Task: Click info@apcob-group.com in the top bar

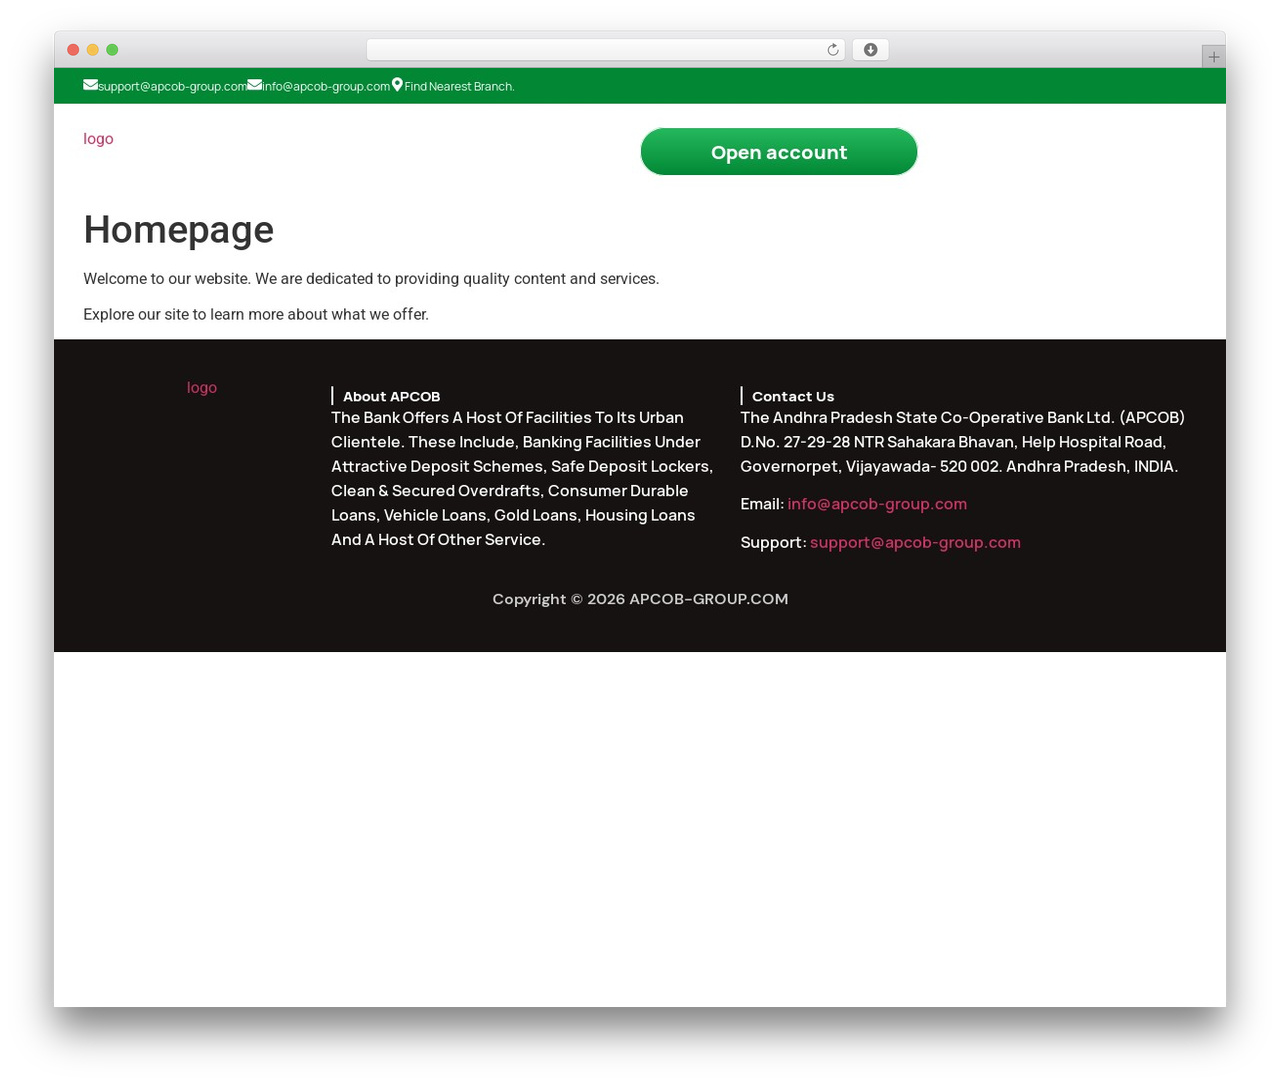Action: pos(326,87)
